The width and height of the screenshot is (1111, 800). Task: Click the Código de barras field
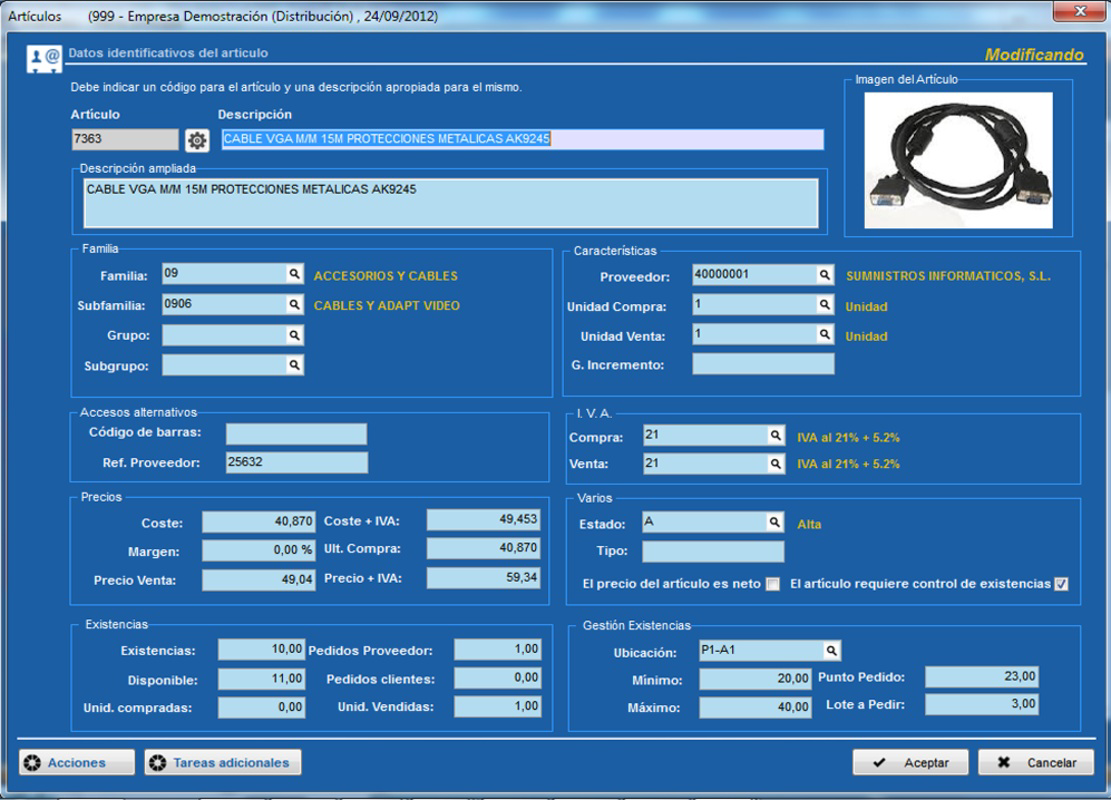point(296,434)
